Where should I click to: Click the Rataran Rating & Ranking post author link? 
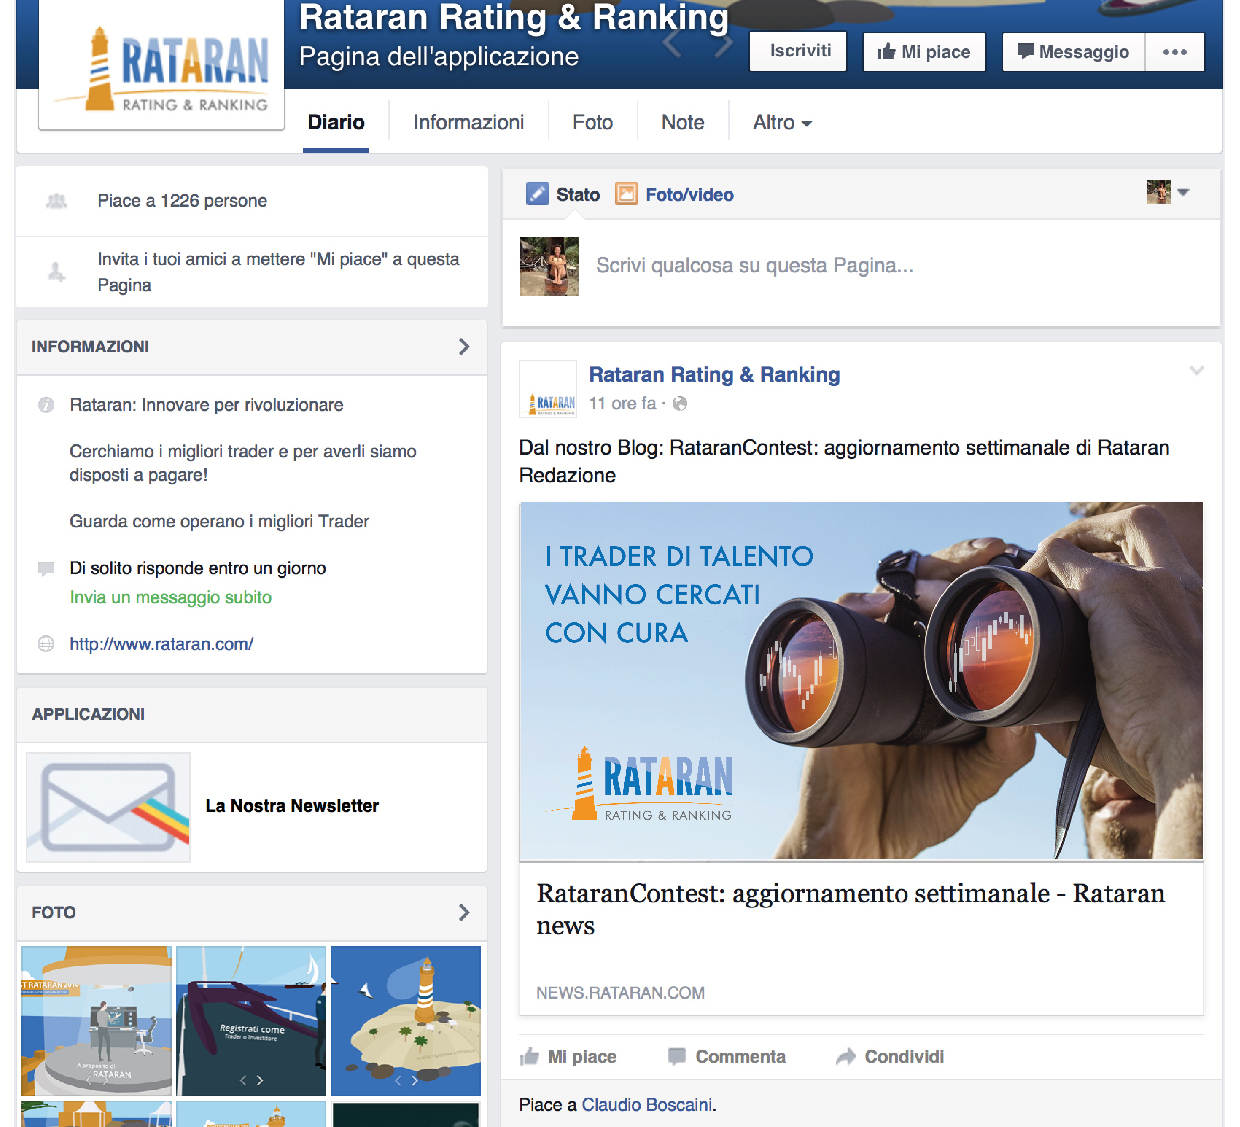click(715, 375)
